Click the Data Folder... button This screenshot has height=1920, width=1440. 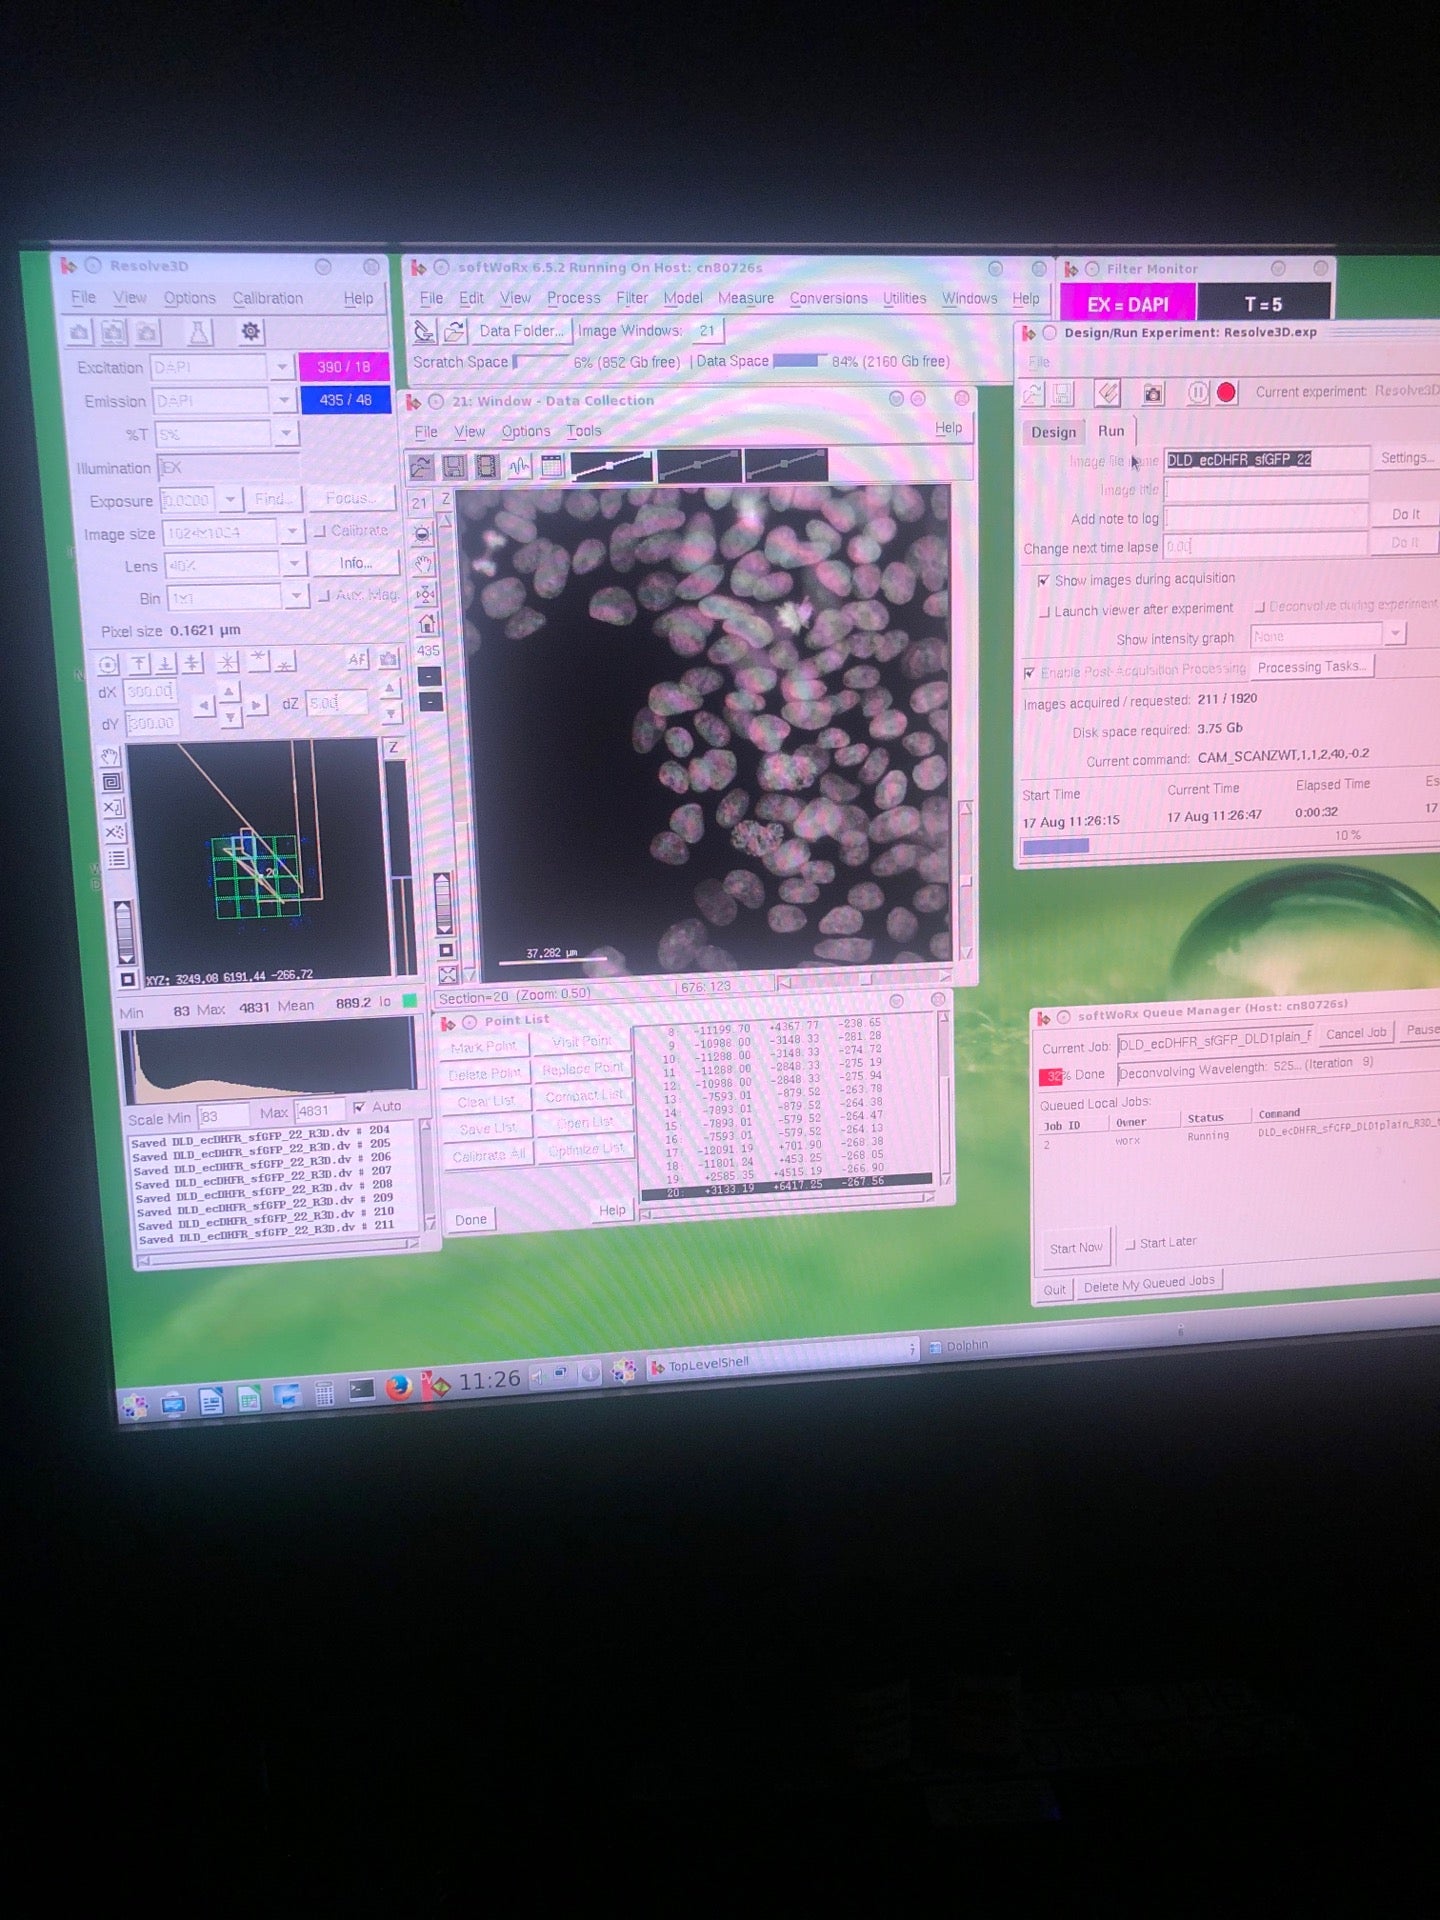[x=520, y=331]
